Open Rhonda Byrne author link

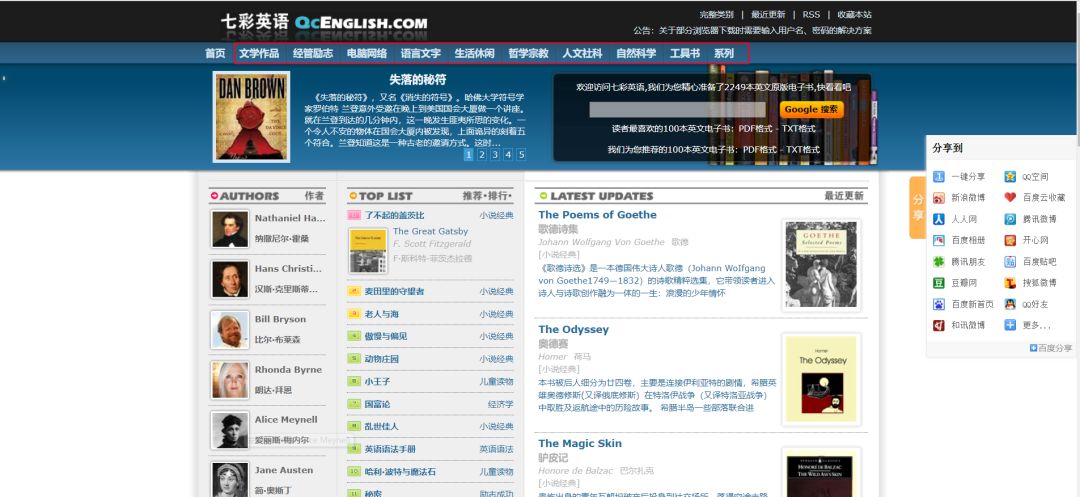point(288,370)
